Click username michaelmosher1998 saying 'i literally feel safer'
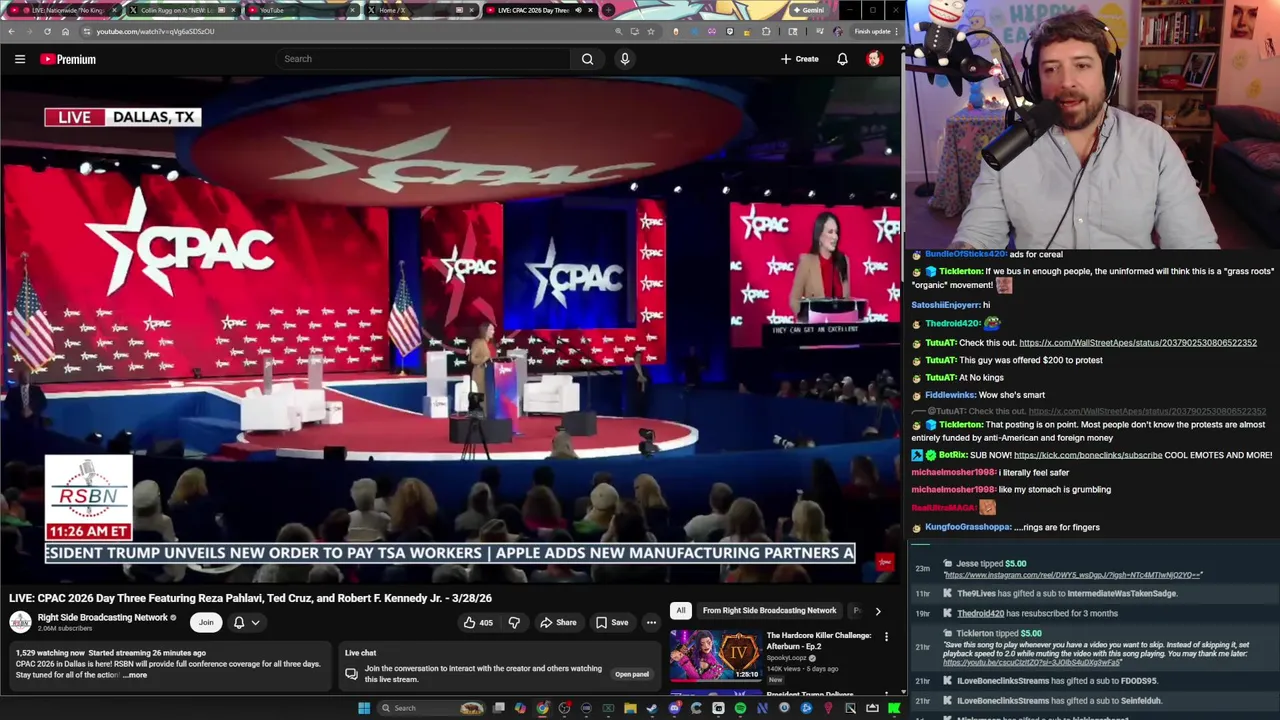 point(953,472)
